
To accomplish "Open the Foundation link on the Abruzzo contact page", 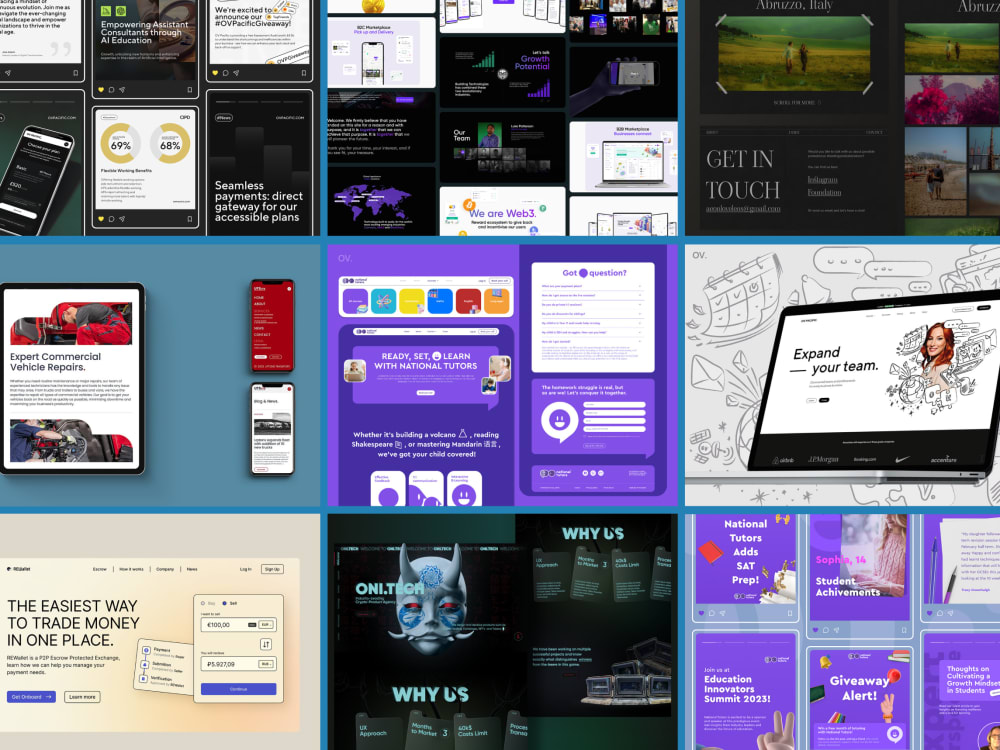I will (x=824, y=192).
